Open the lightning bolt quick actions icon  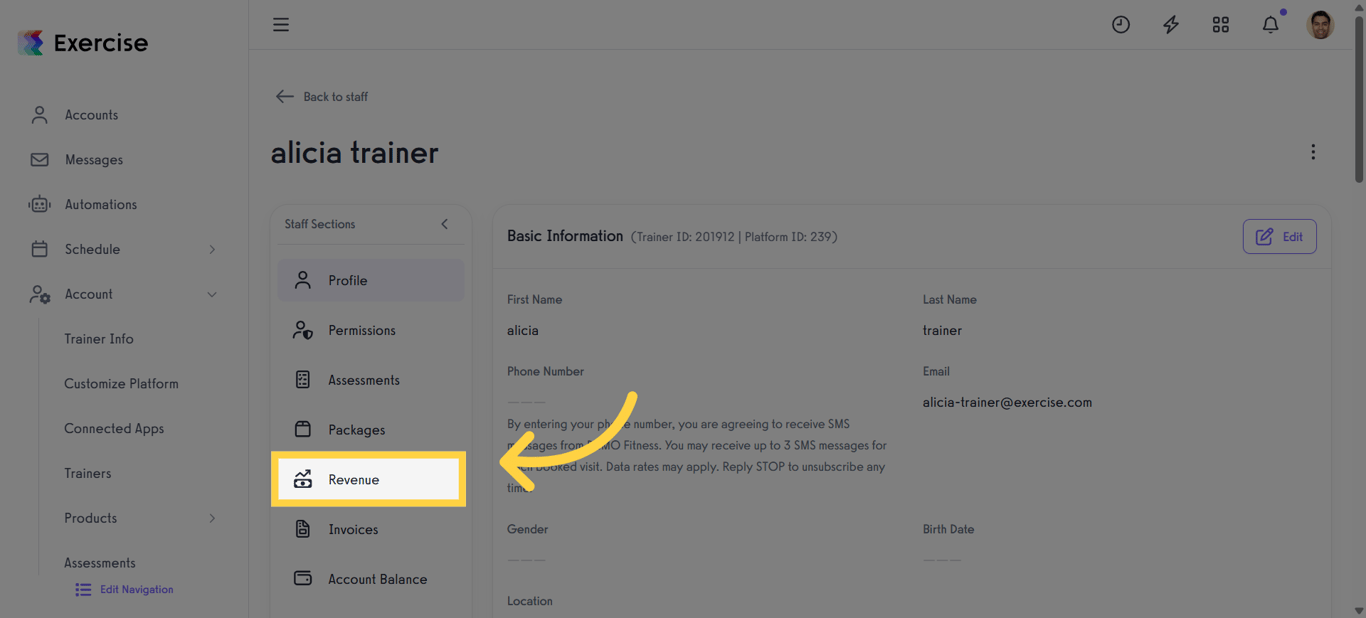pos(1171,25)
